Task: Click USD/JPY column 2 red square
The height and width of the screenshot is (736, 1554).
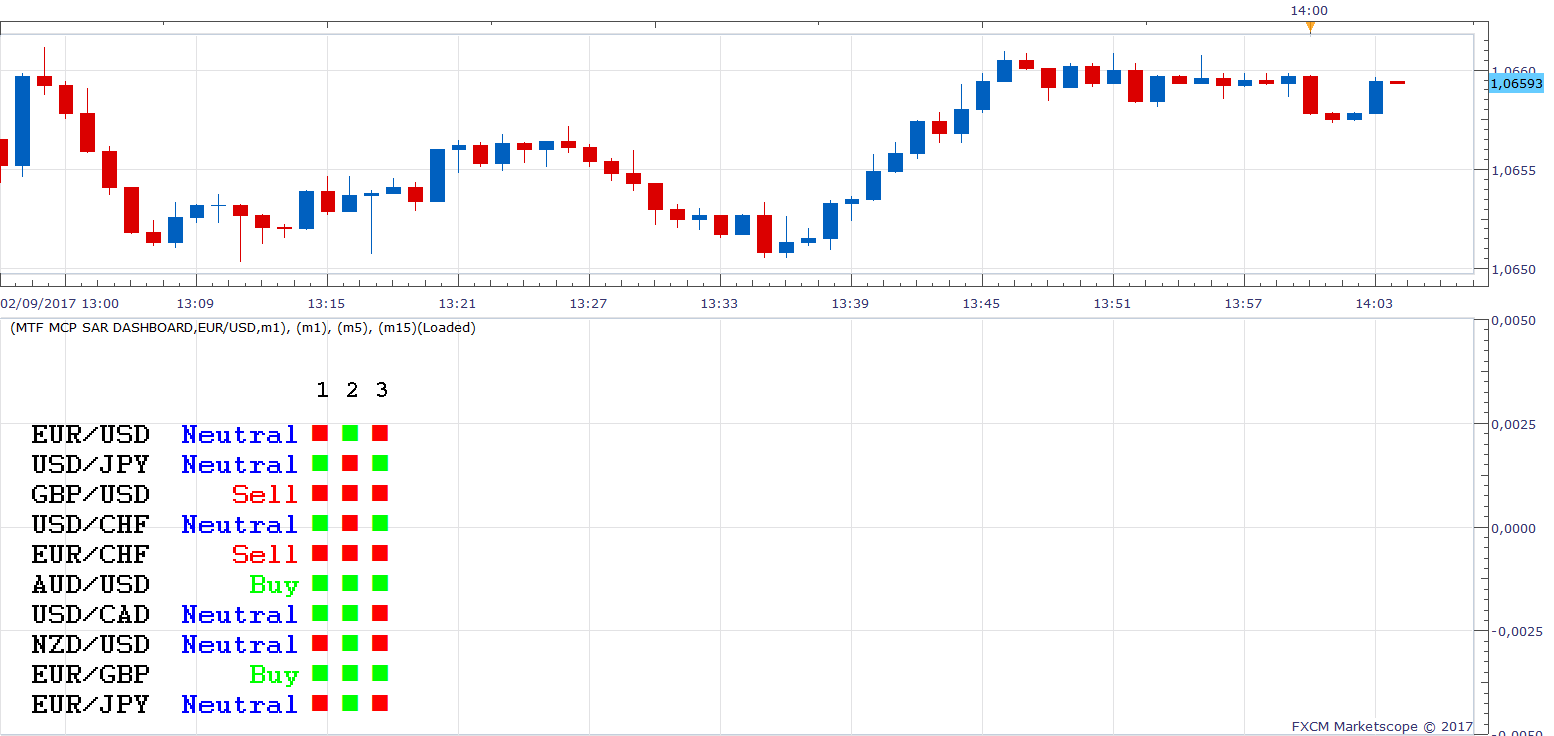Action: tap(350, 463)
